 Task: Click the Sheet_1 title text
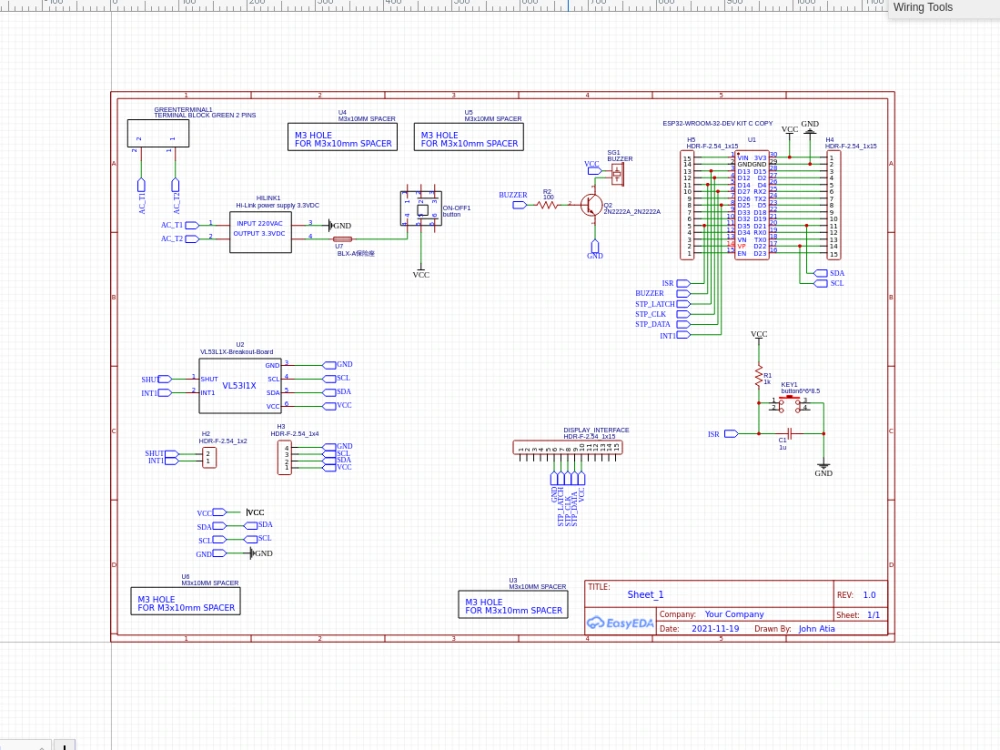click(645, 594)
